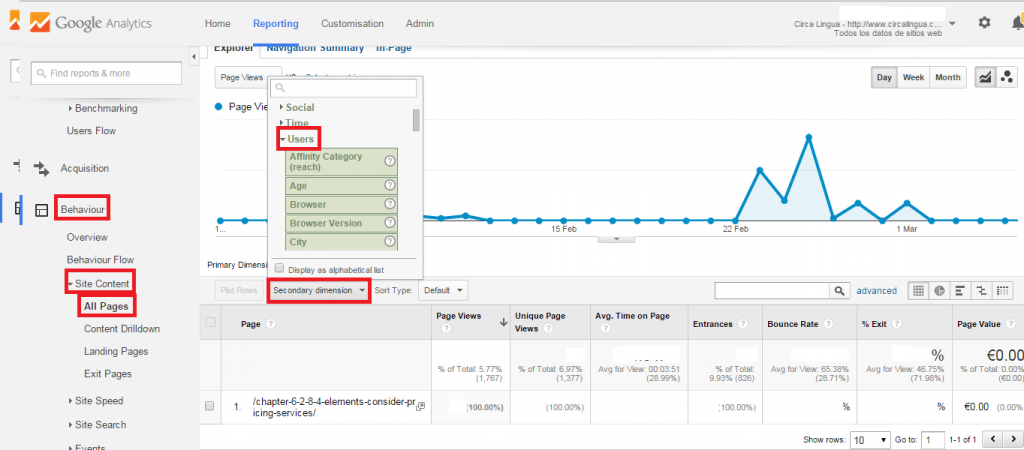Select the Age dimension
Image resolution: width=1024 pixels, height=450 pixels.
coord(342,185)
